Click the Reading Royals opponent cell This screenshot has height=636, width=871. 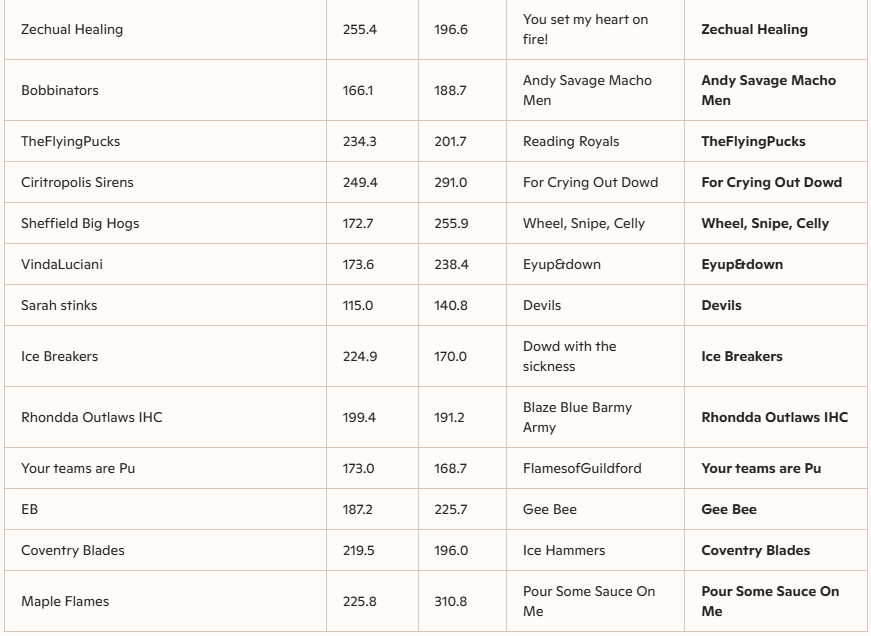(x=571, y=141)
